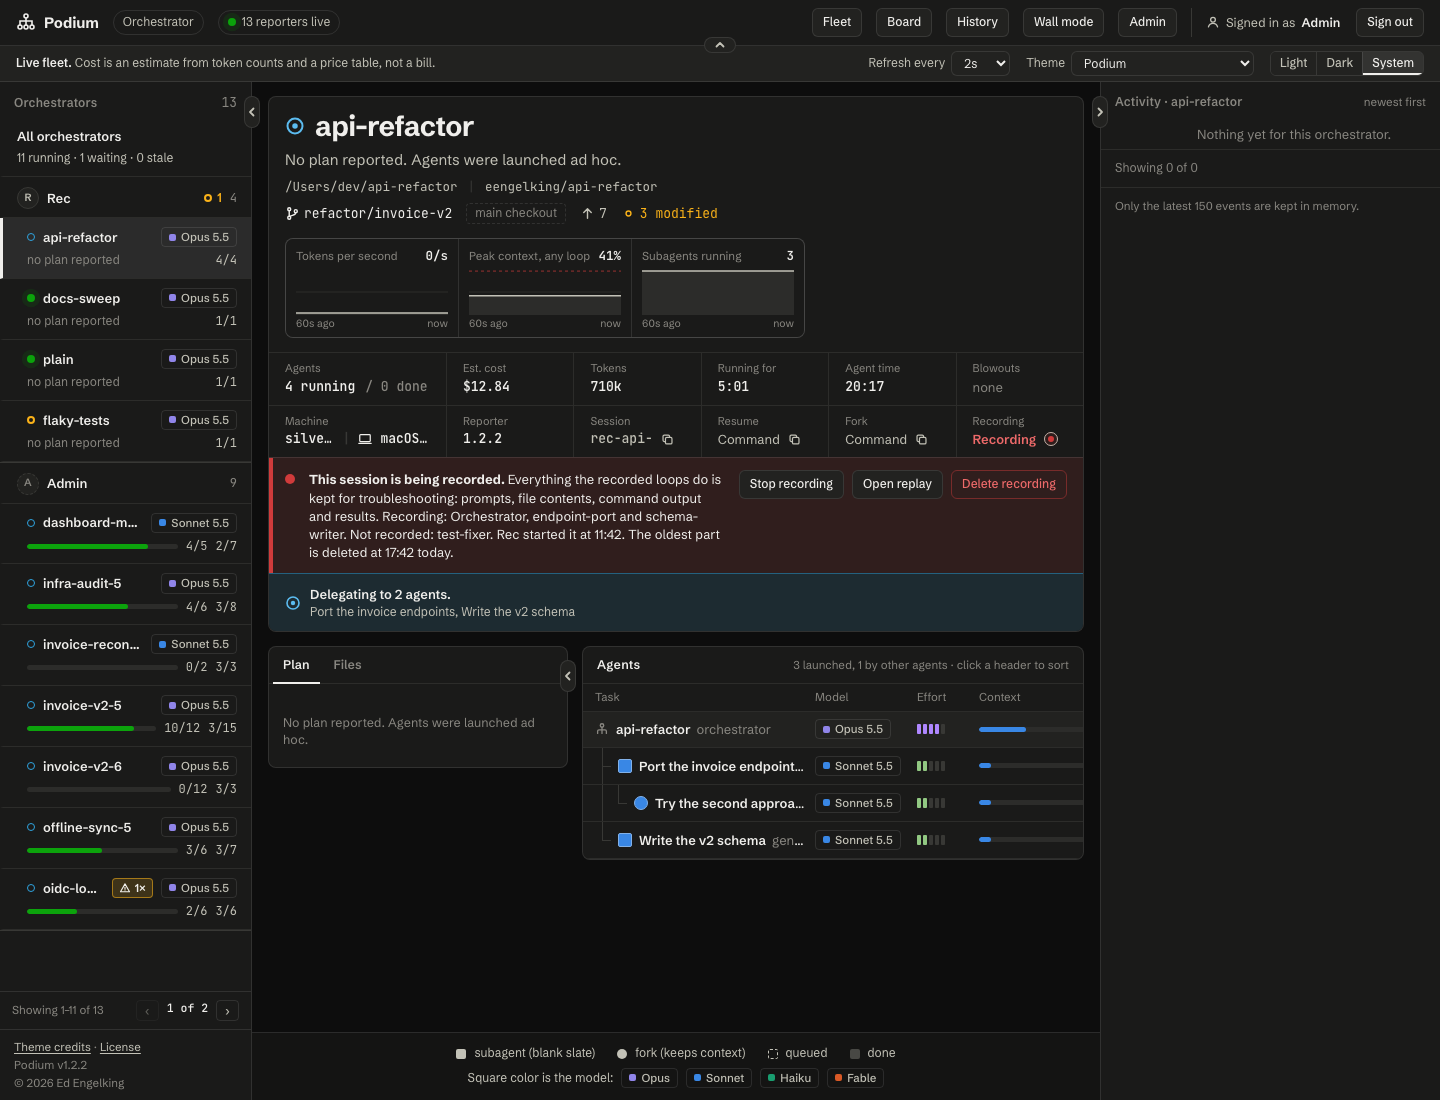Switch to the Files tab

(x=347, y=665)
